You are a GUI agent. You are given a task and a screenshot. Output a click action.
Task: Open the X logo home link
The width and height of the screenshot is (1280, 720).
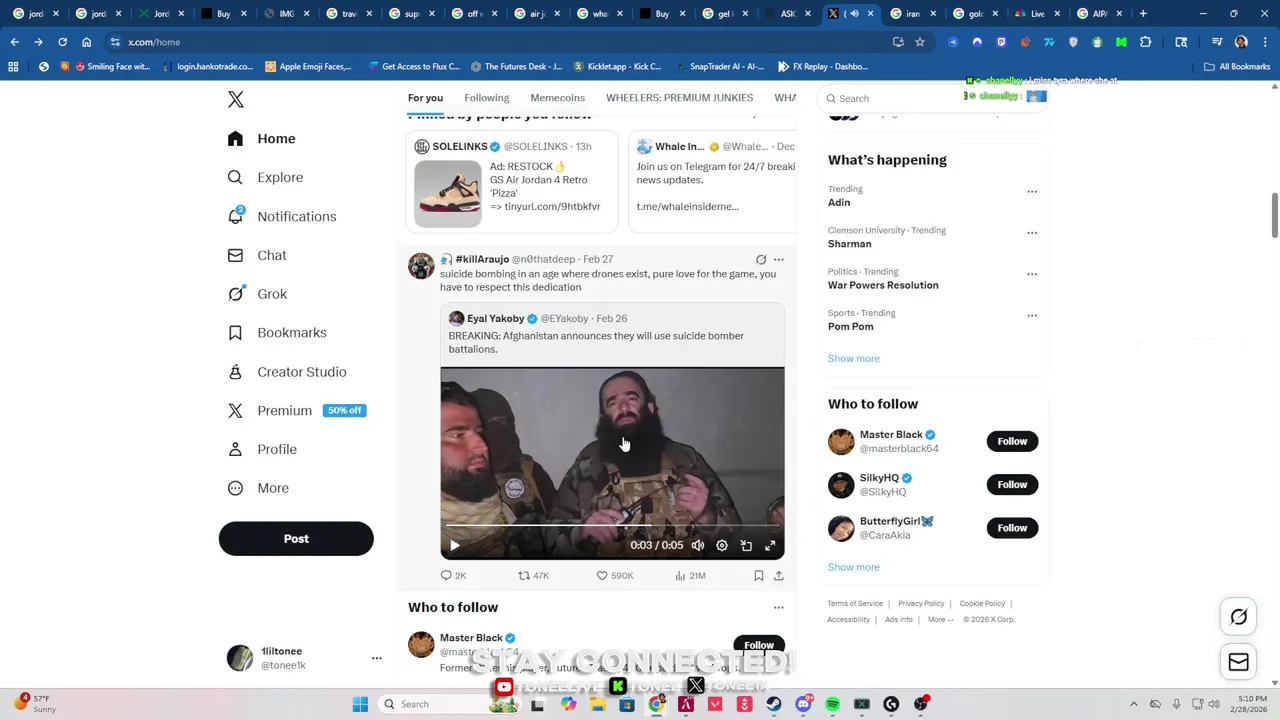(x=236, y=99)
